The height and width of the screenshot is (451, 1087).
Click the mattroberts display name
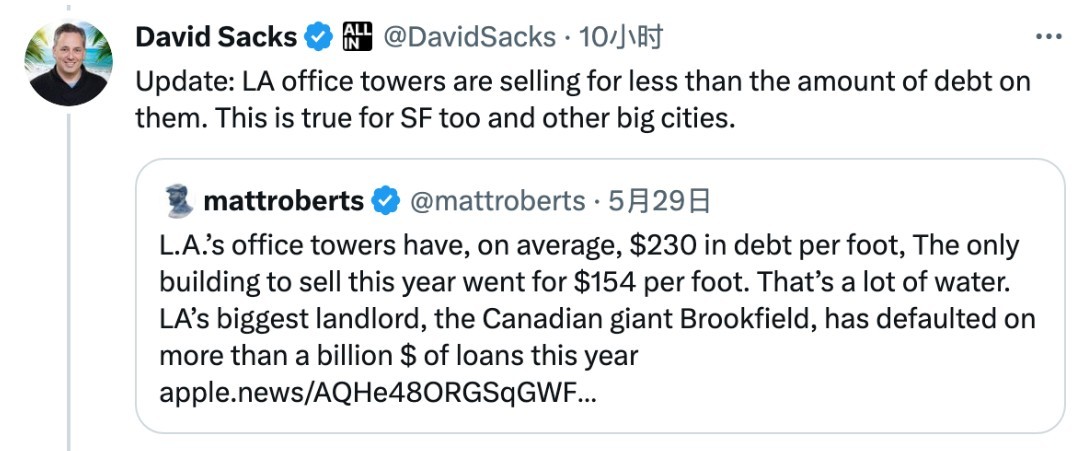click(283, 201)
